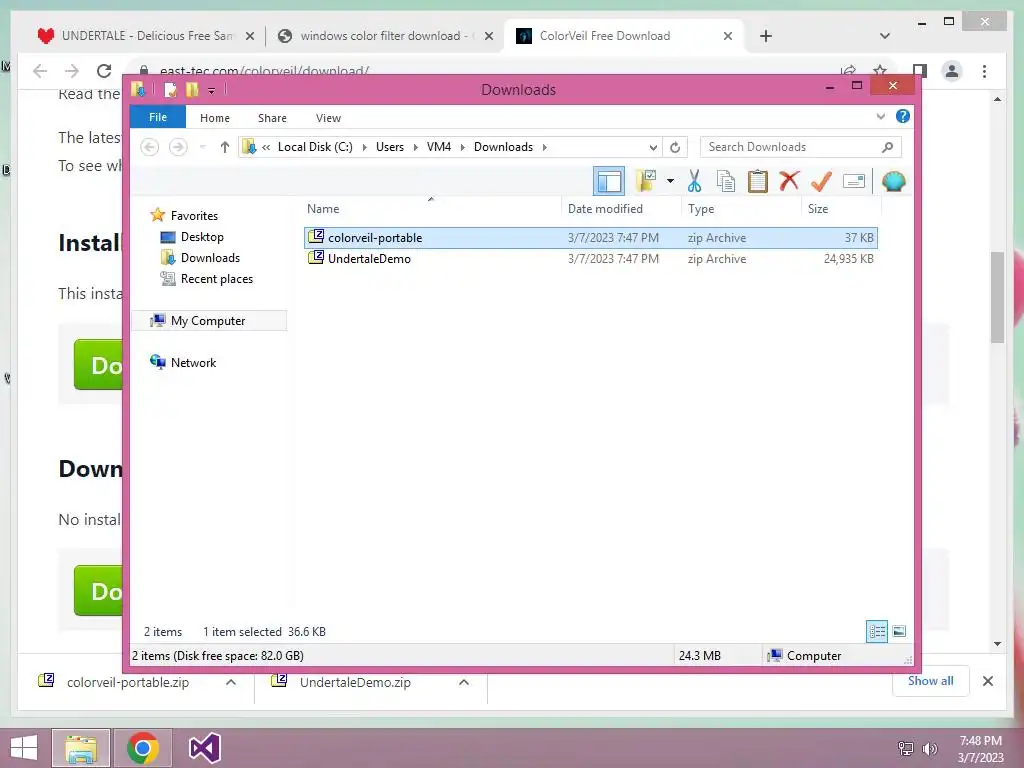Sort by Date modified column header
The image size is (1024, 768).
point(620,209)
